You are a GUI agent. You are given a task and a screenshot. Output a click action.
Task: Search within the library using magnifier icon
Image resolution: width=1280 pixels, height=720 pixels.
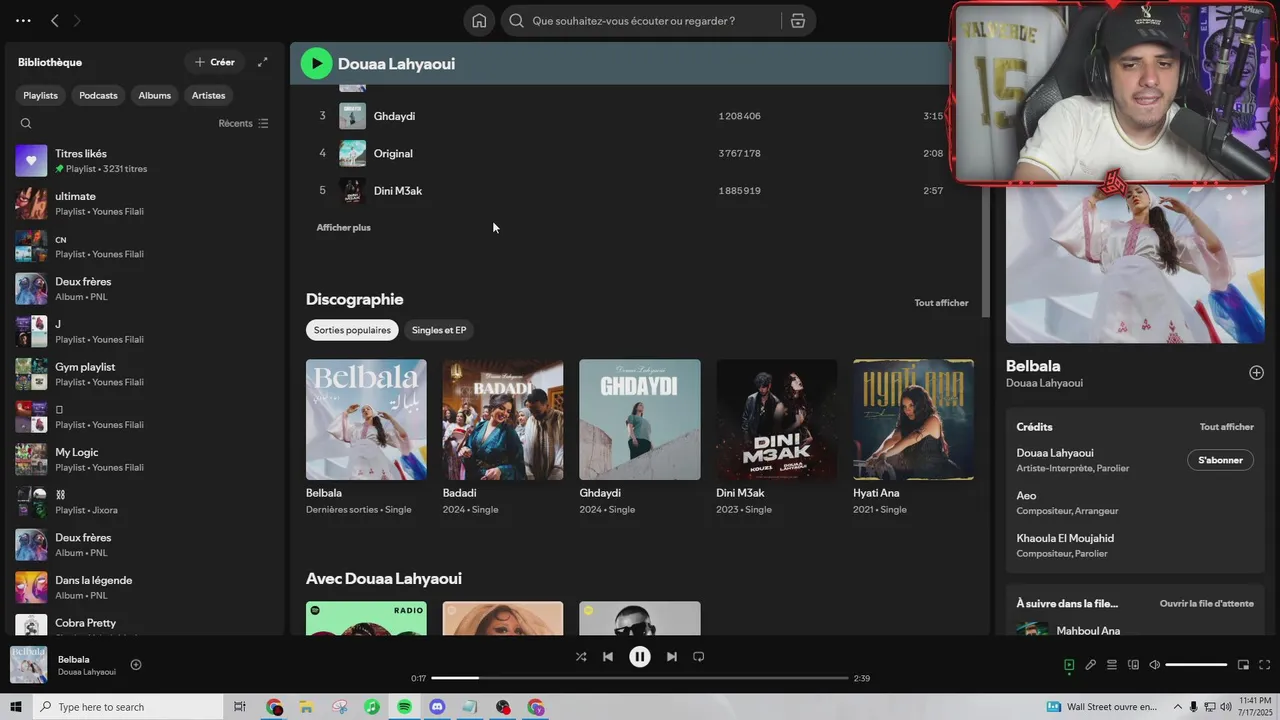click(x=26, y=124)
